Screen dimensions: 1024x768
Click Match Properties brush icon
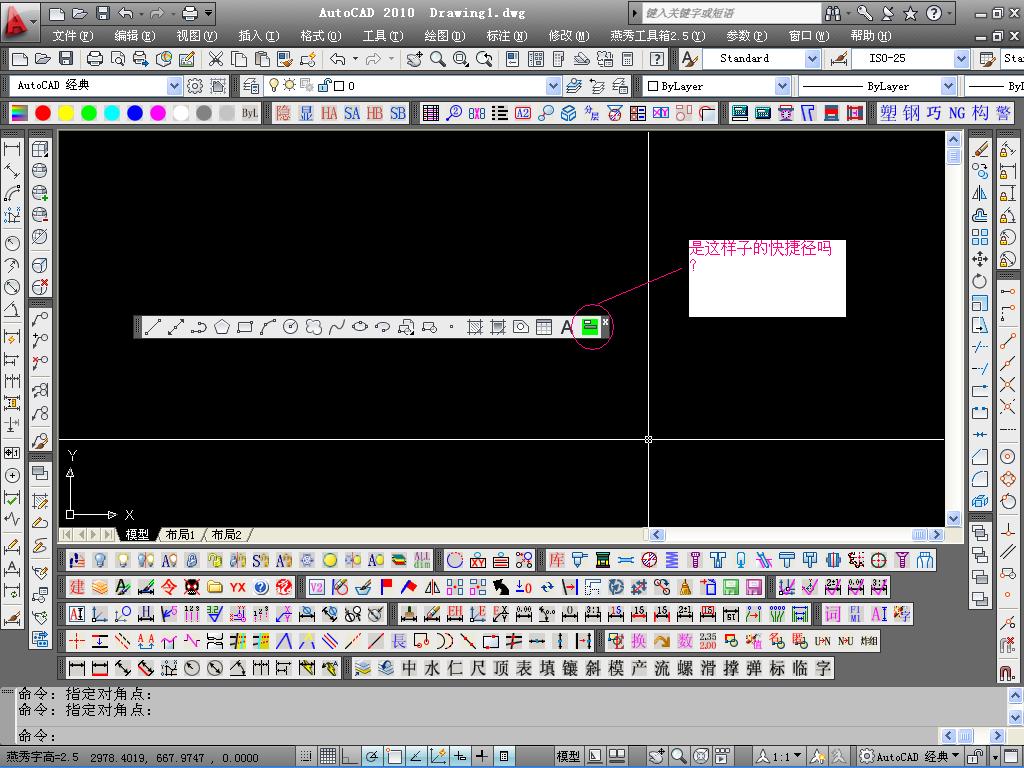click(x=285, y=59)
